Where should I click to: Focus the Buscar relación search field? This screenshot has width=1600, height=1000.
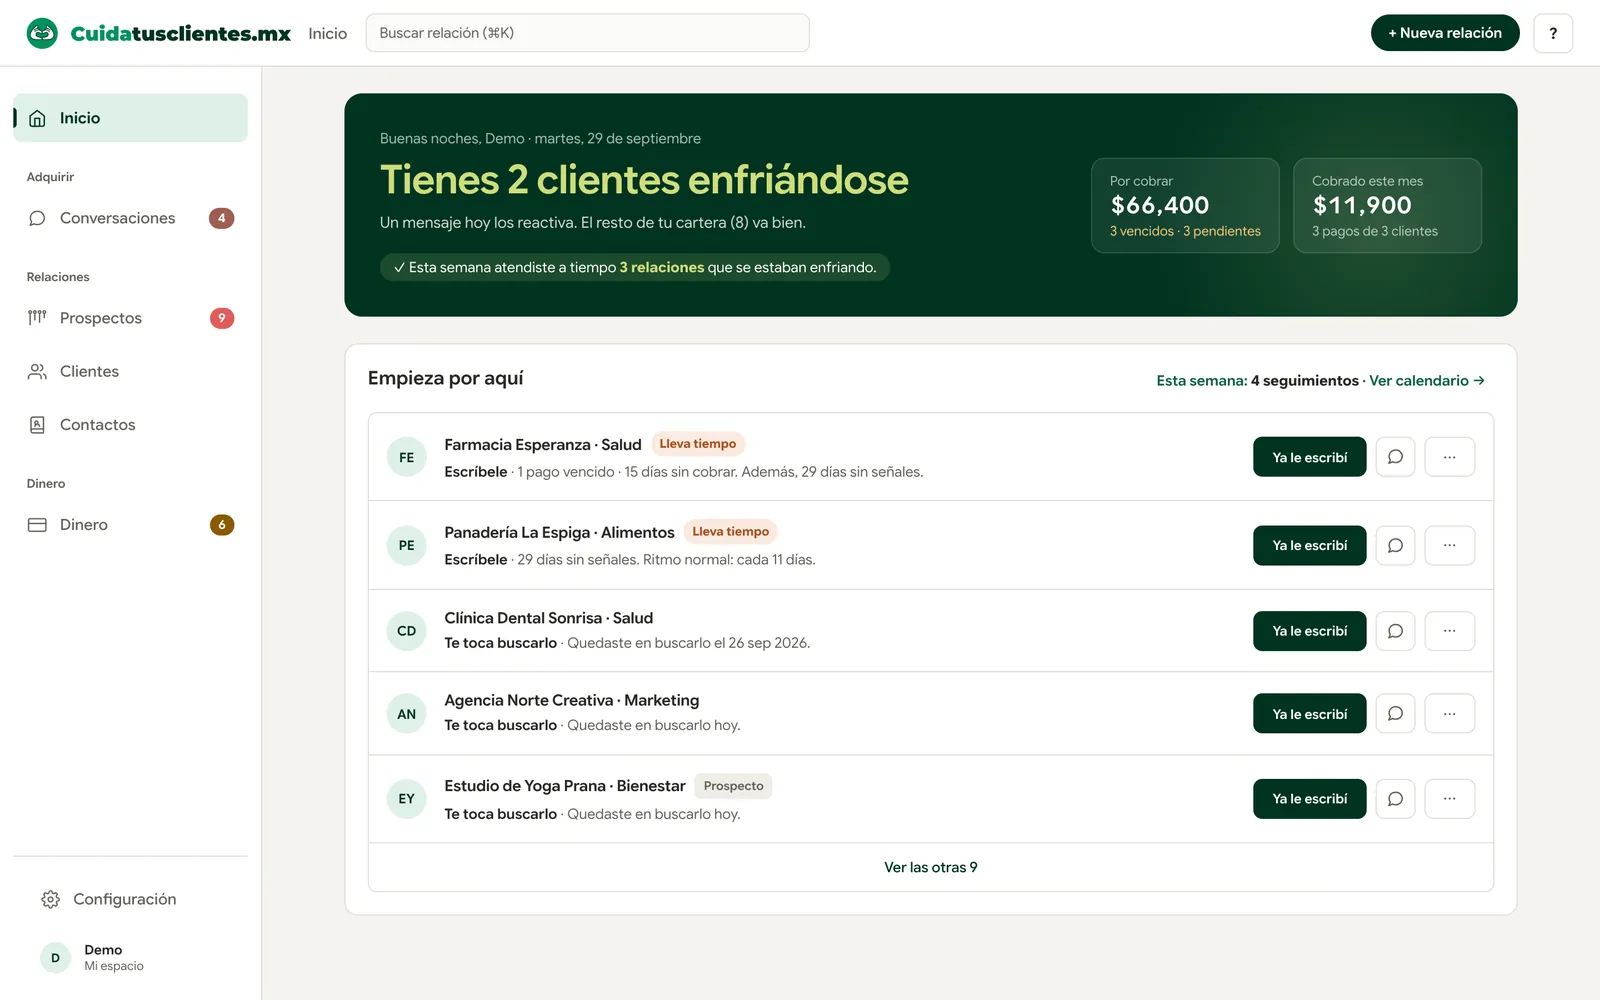[x=588, y=33]
